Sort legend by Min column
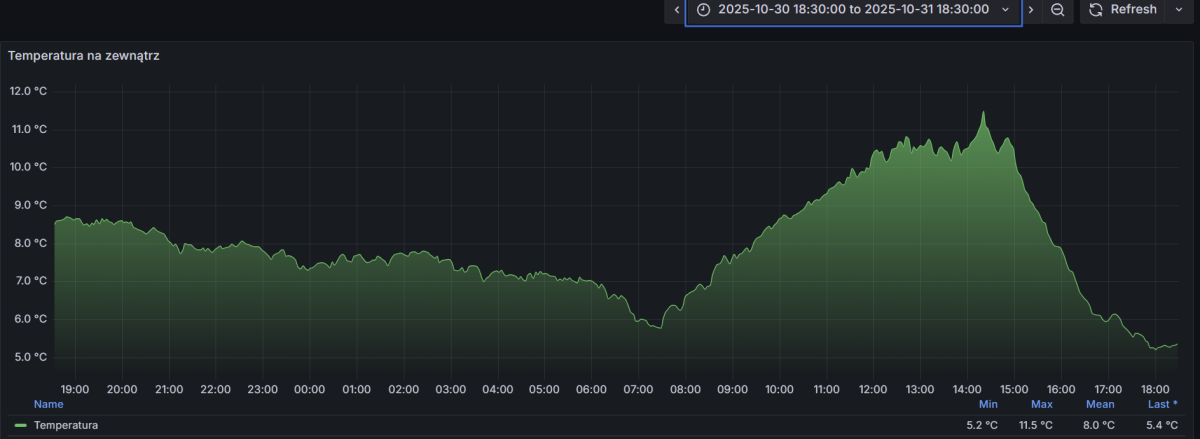Viewport: 1200px width, 439px height. [988, 404]
